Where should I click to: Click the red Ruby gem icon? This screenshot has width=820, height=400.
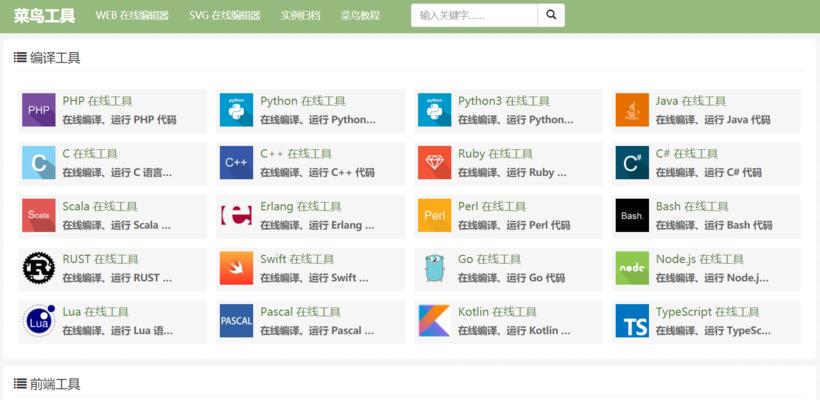tap(434, 163)
